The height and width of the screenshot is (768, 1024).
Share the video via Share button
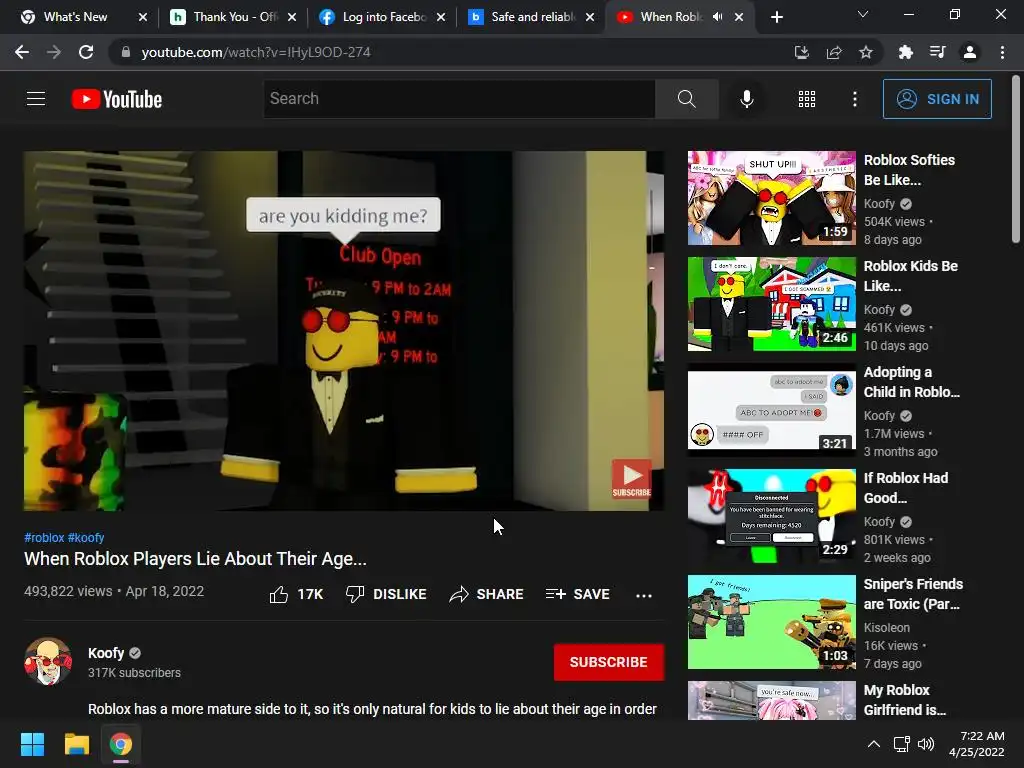[x=487, y=594]
